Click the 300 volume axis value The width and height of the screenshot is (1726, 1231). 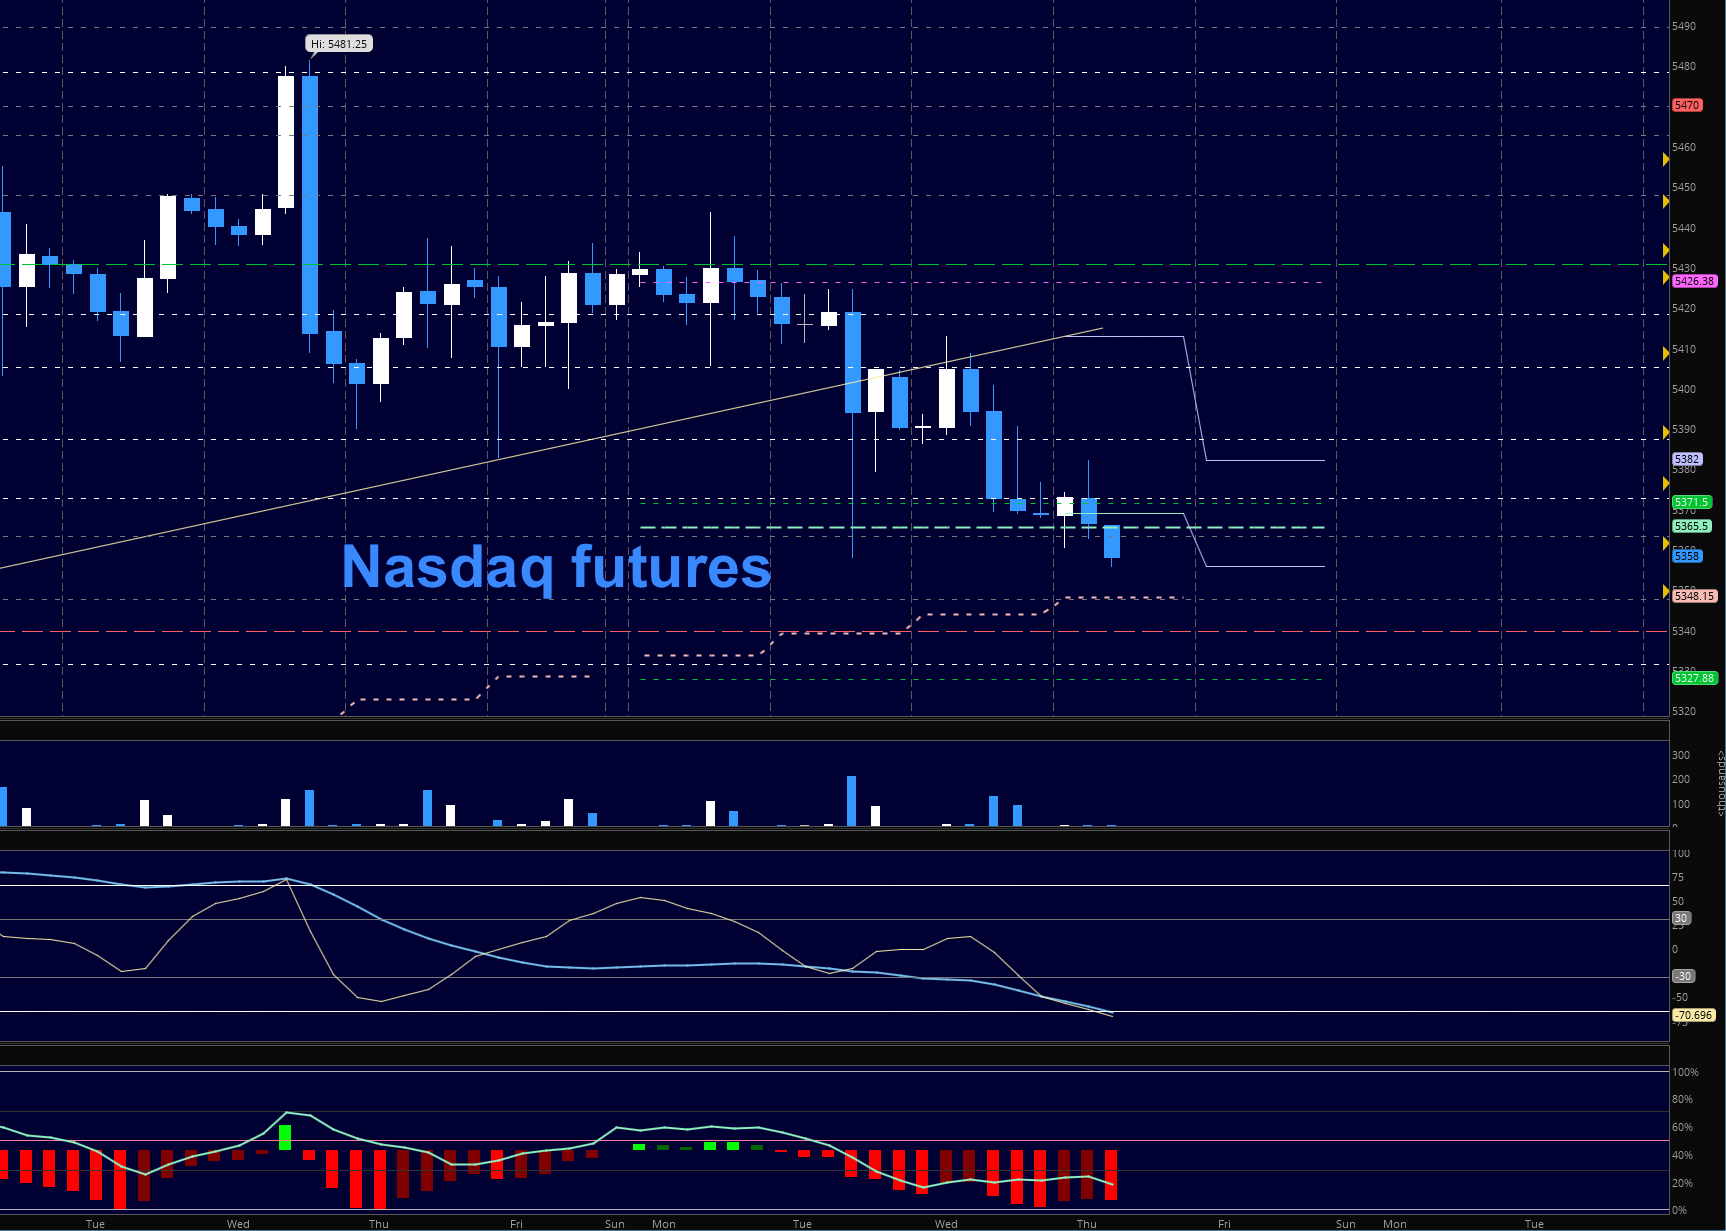[1681, 755]
